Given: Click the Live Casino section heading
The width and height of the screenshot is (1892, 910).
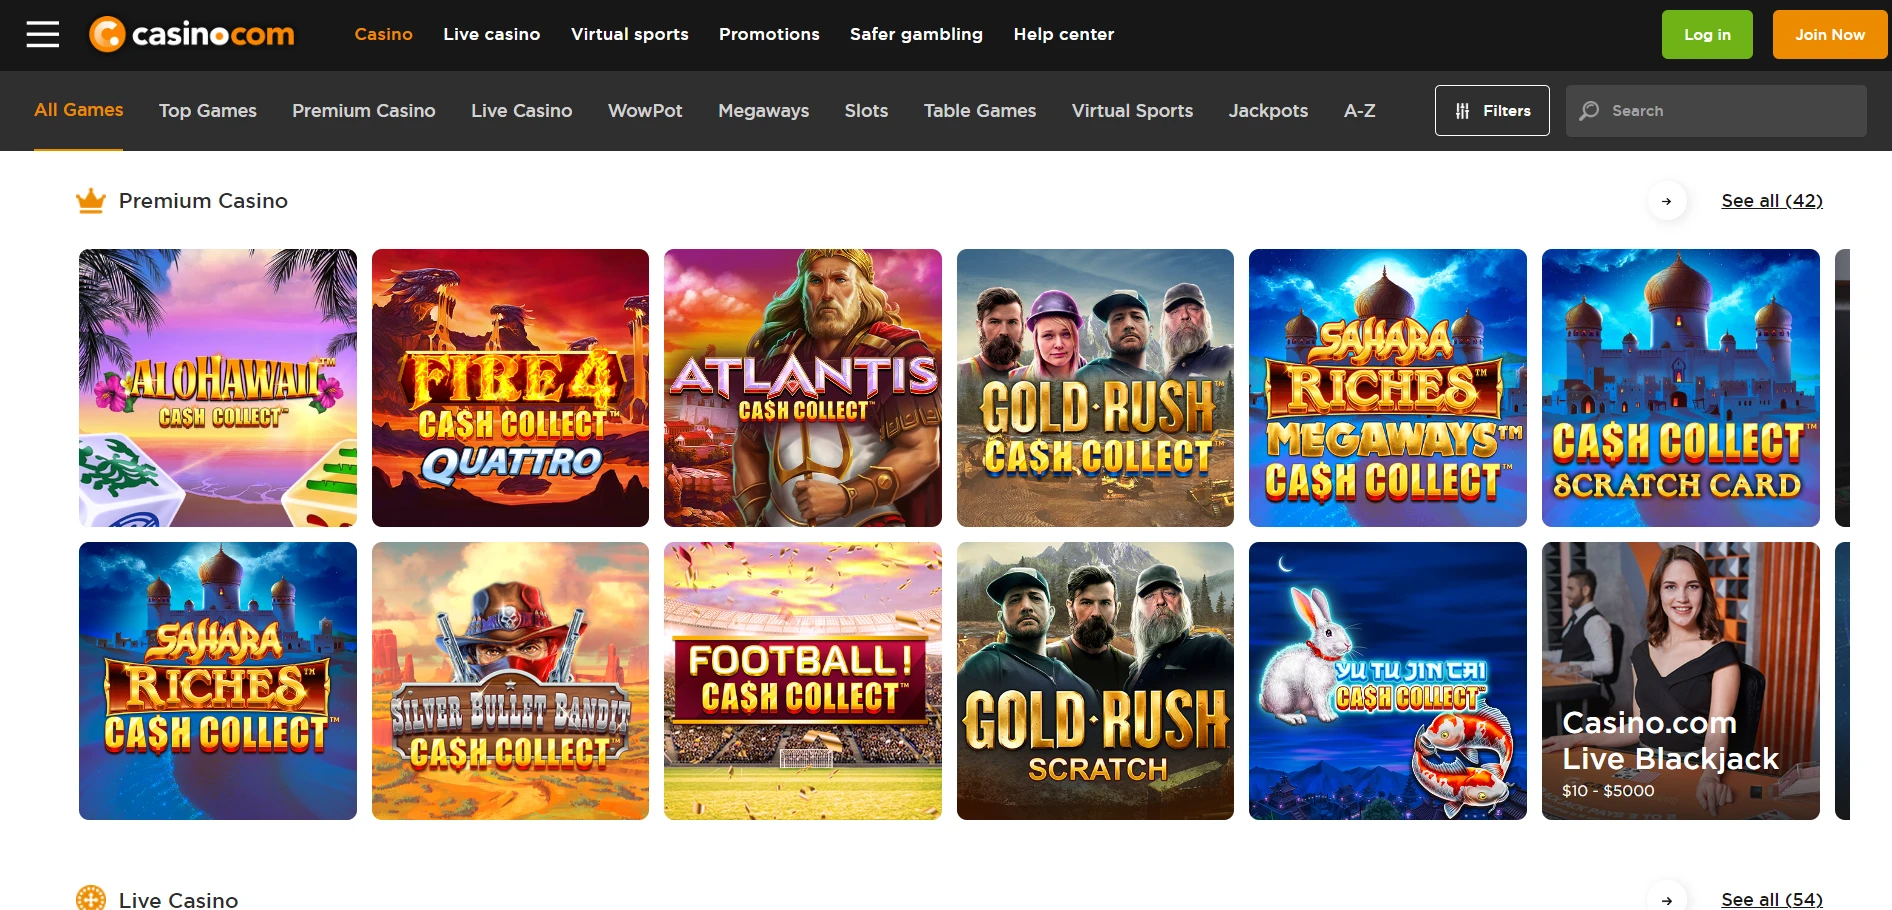Looking at the screenshot, I should pyautogui.click(x=178, y=900).
